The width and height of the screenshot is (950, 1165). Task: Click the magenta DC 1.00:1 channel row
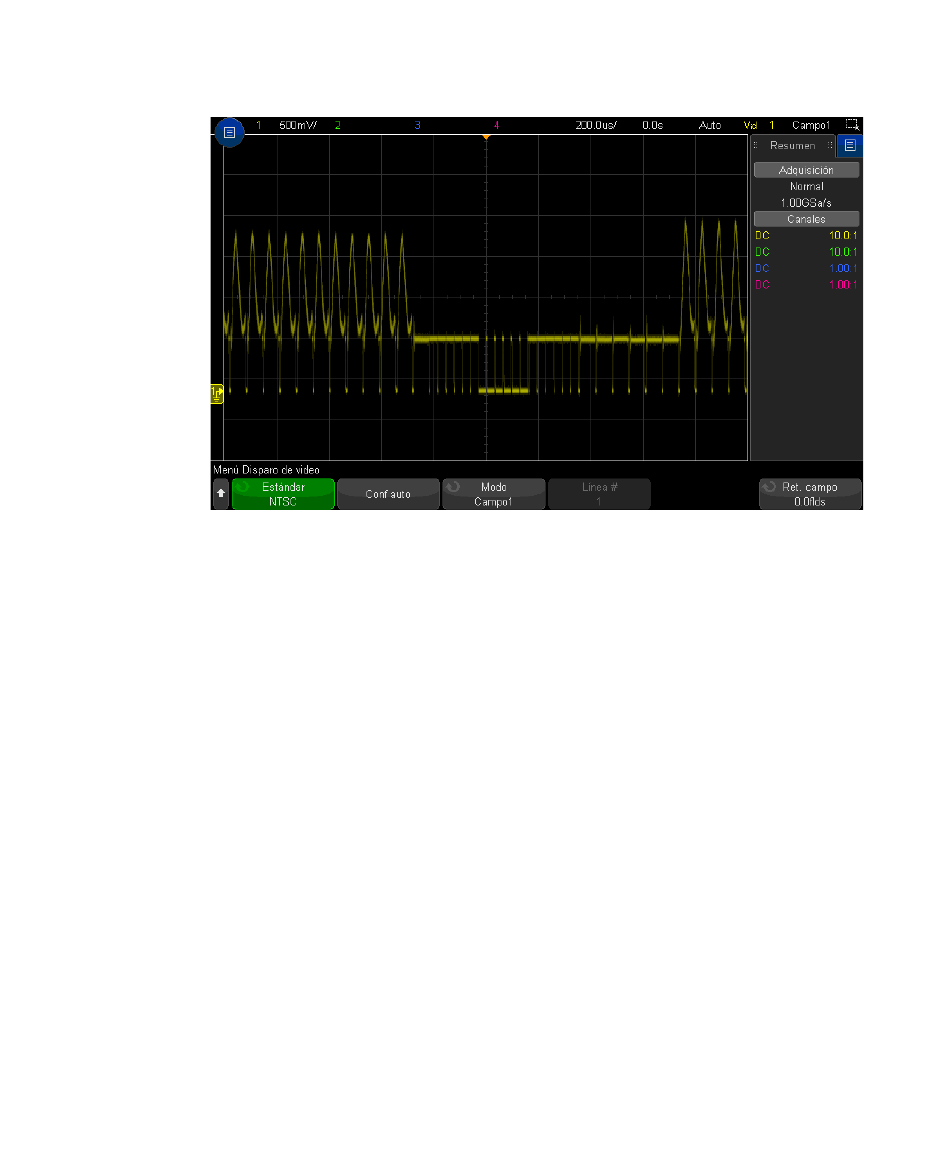click(806, 285)
